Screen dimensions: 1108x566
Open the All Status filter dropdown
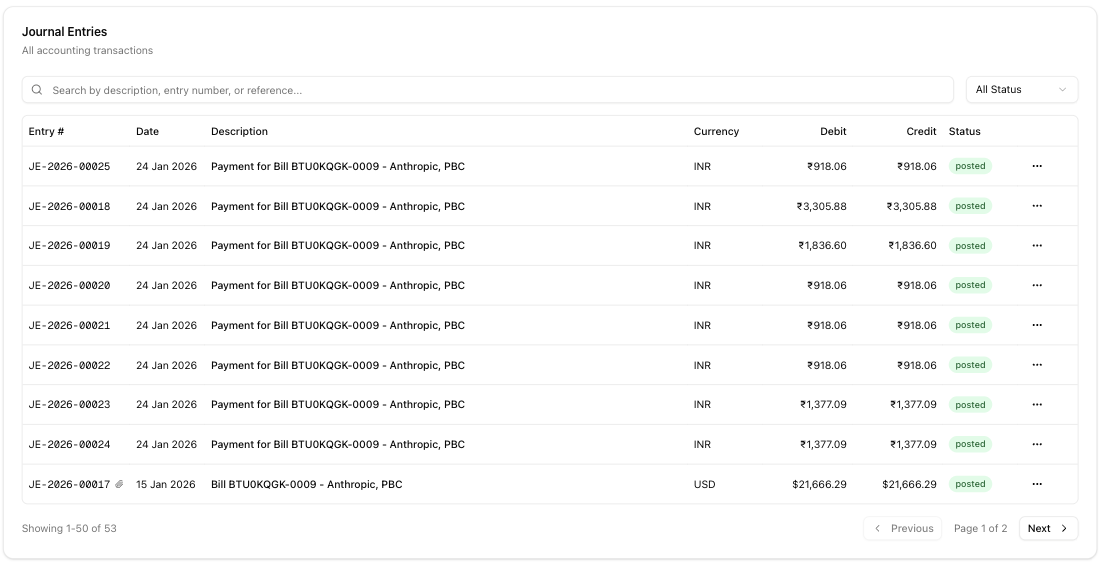(1021, 90)
